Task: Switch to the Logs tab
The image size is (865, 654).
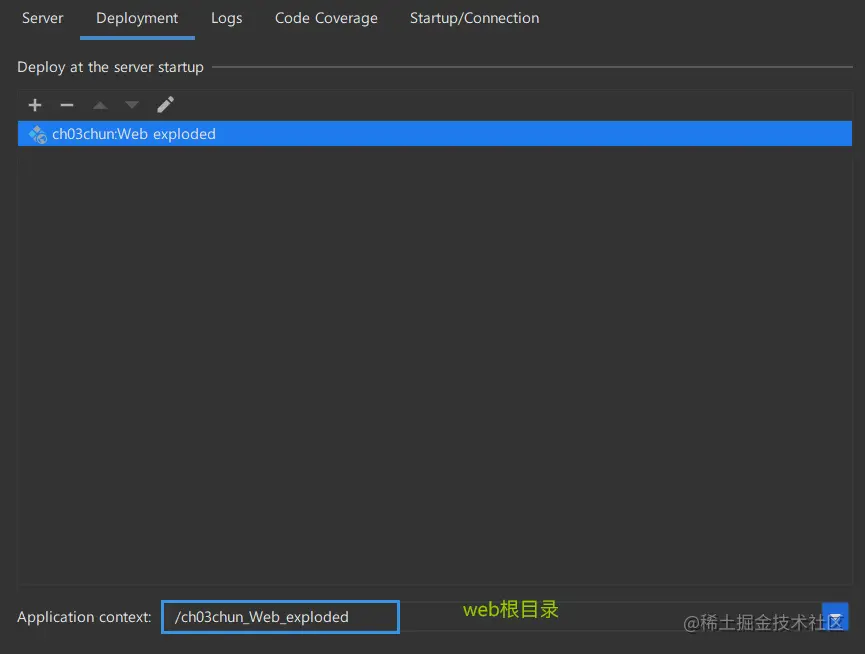Action: click(x=226, y=18)
